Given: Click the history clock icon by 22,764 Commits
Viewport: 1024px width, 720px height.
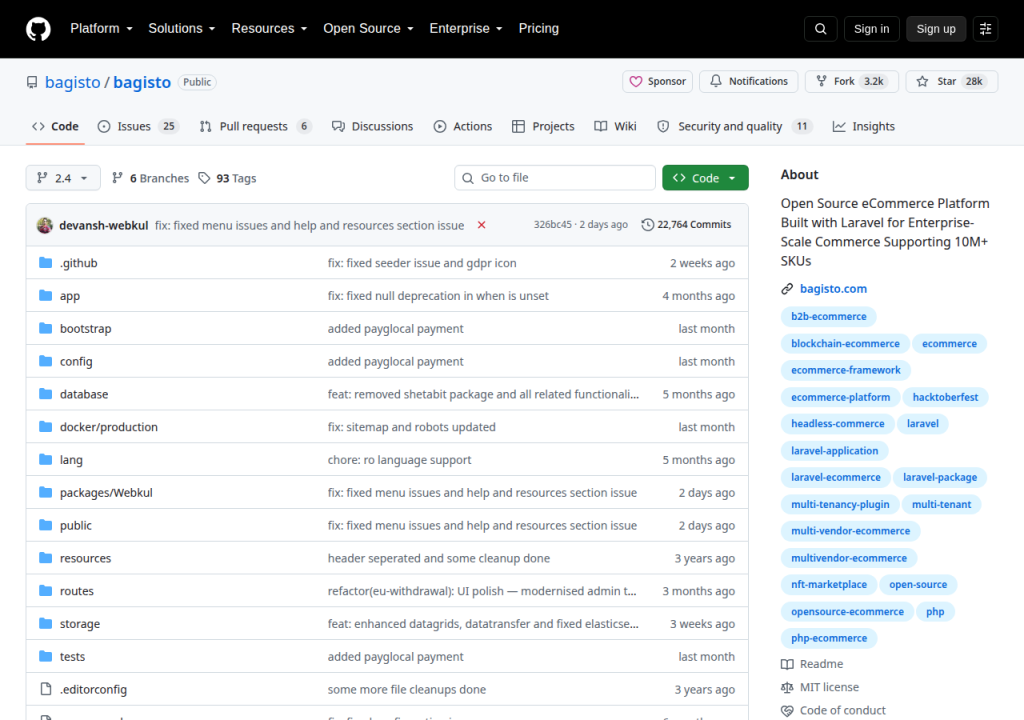Looking at the screenshot, I should click(x=647, y=225).
